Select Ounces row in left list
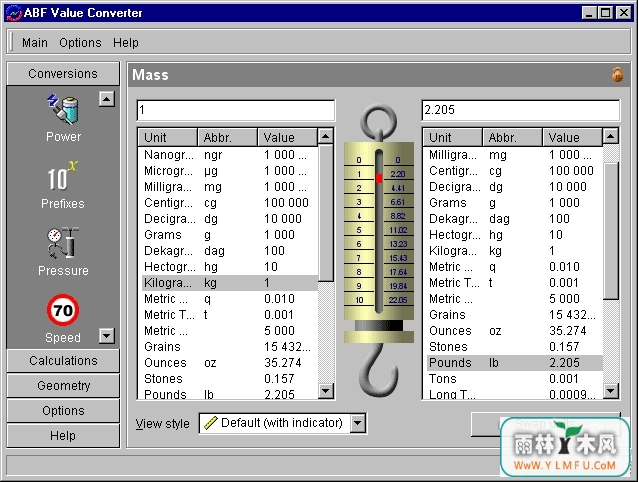638x482 pixels. (x=228, y=362)
